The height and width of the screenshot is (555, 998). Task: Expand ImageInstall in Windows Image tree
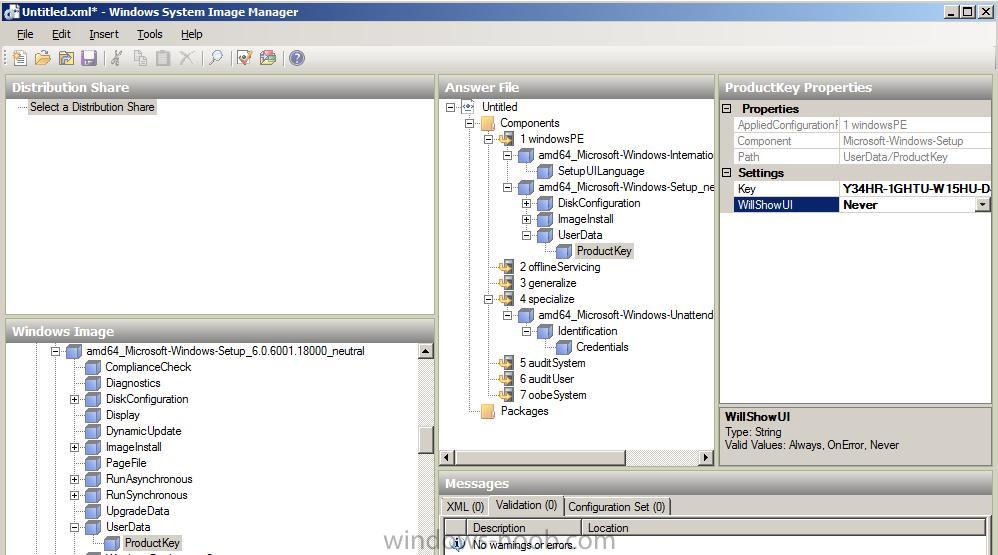(74, 447)
